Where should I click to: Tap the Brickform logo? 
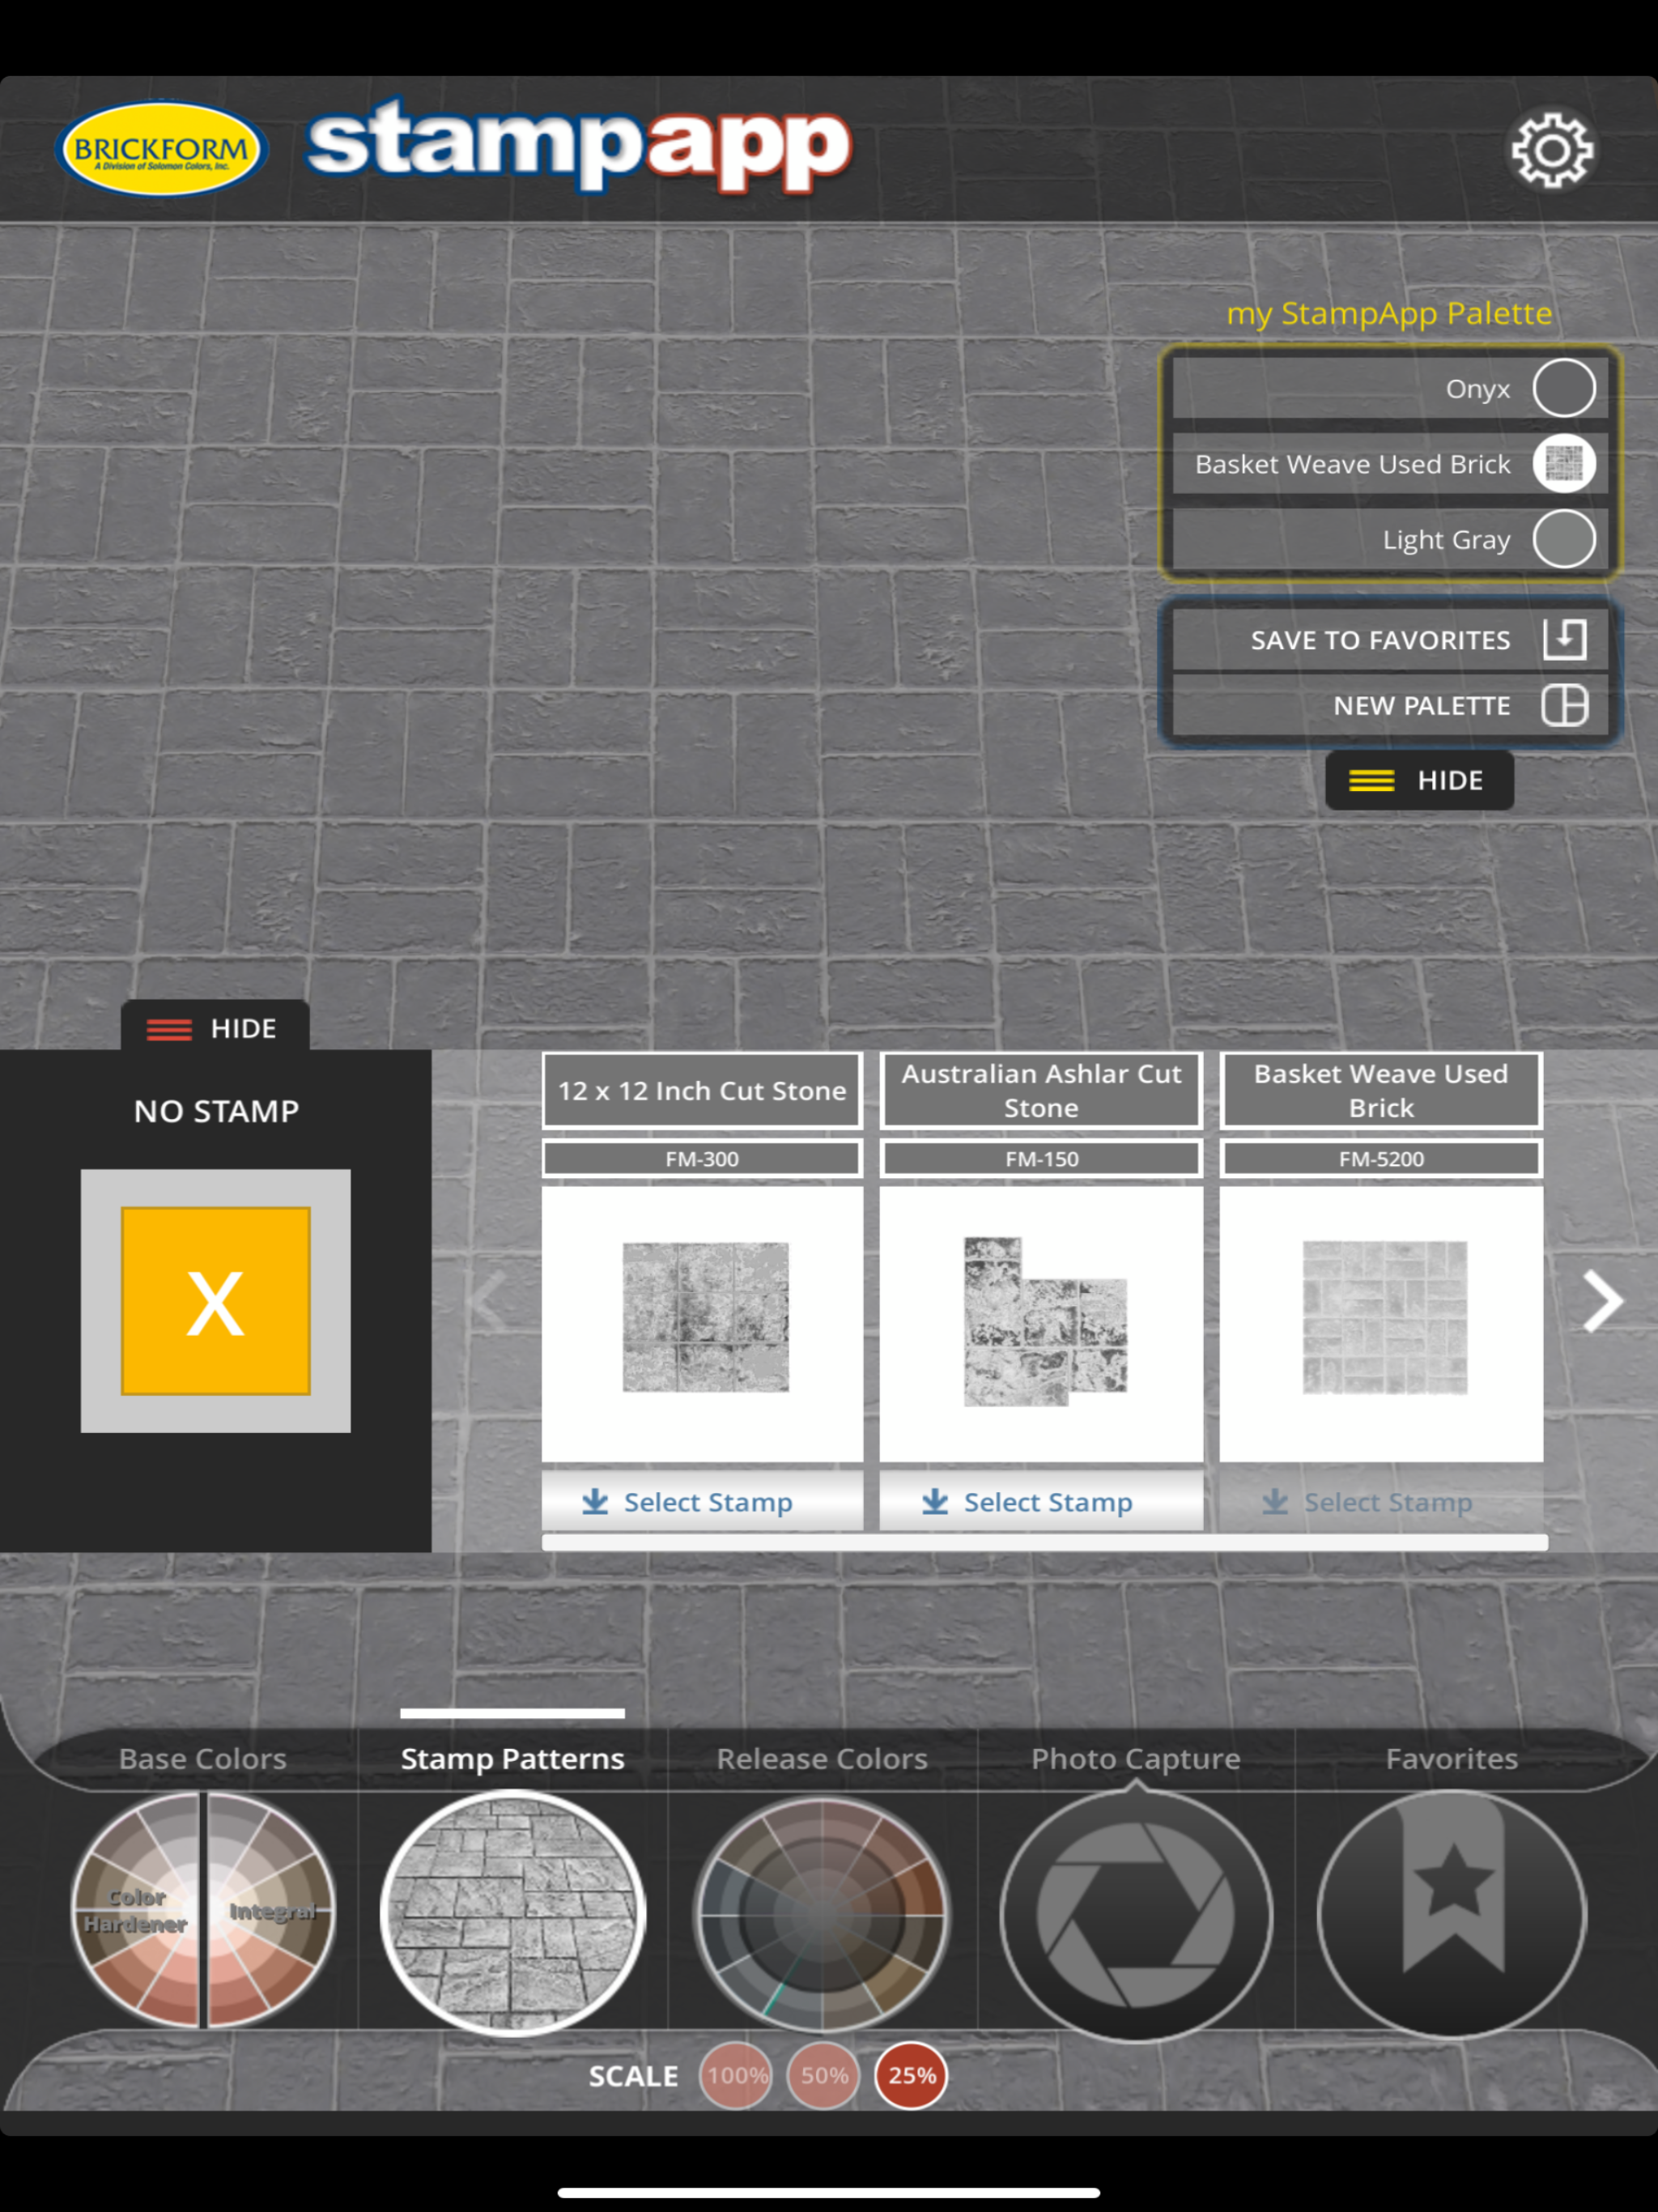[161, 149]
